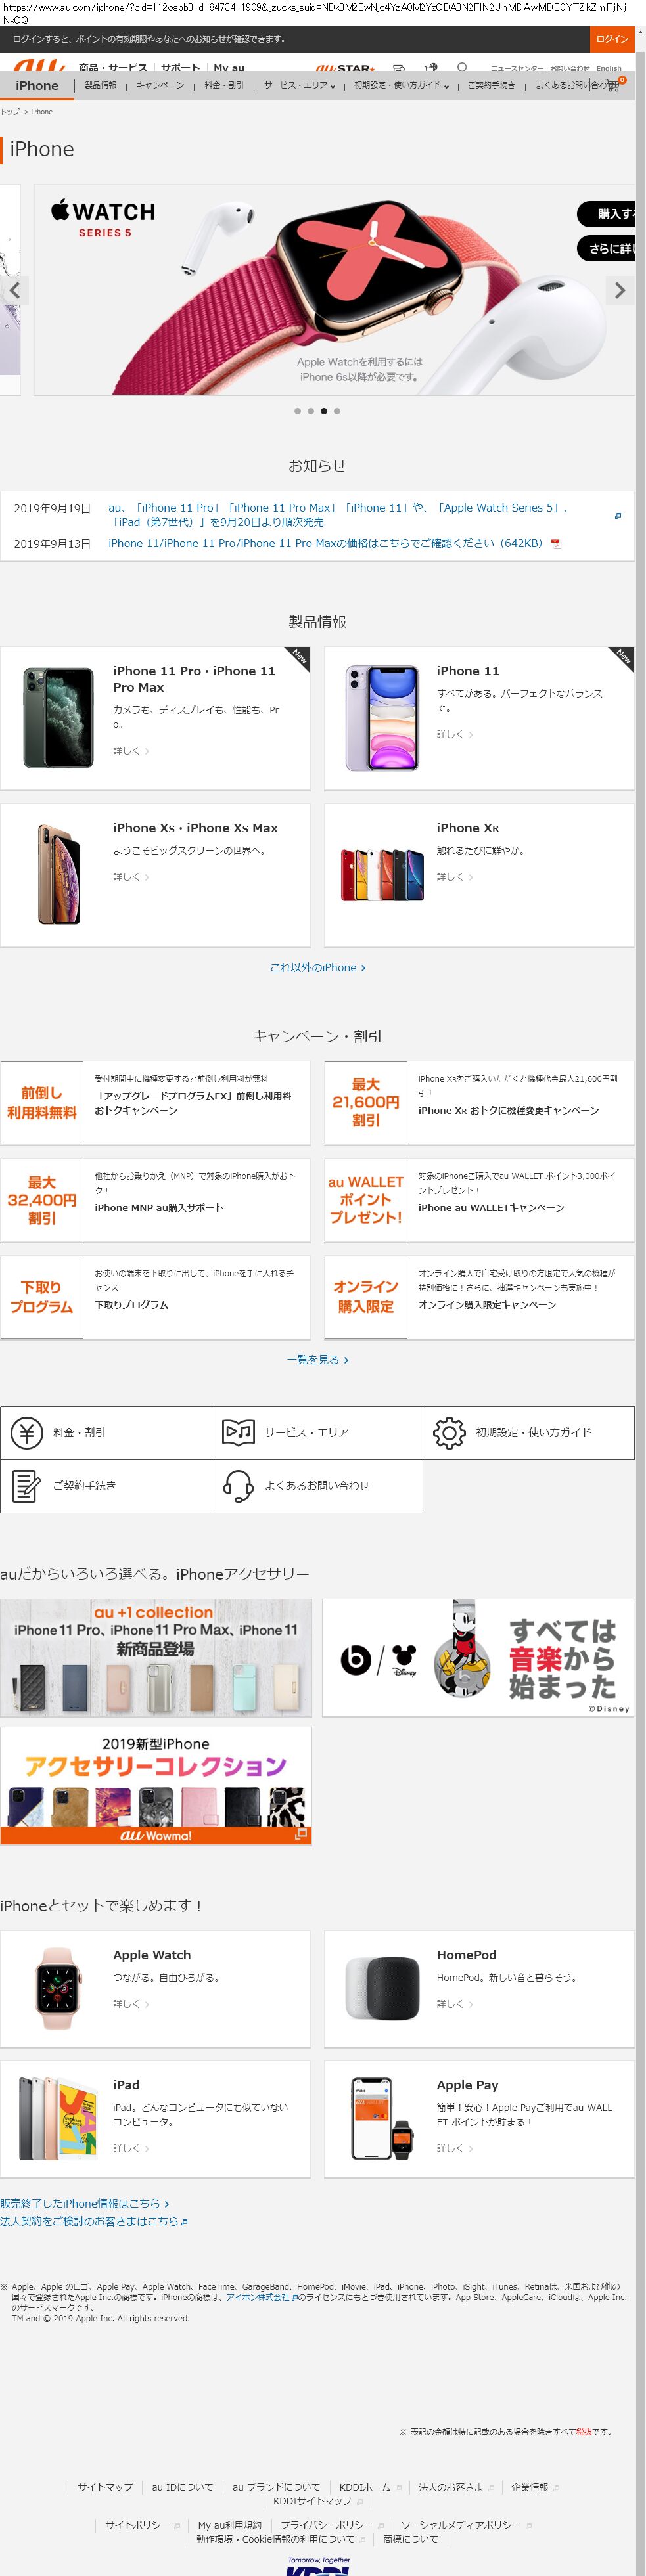This screenshot has width=646, height=2576.
Task: Open Beats Disney Mickey banner
Action: tap(478, 1658)
